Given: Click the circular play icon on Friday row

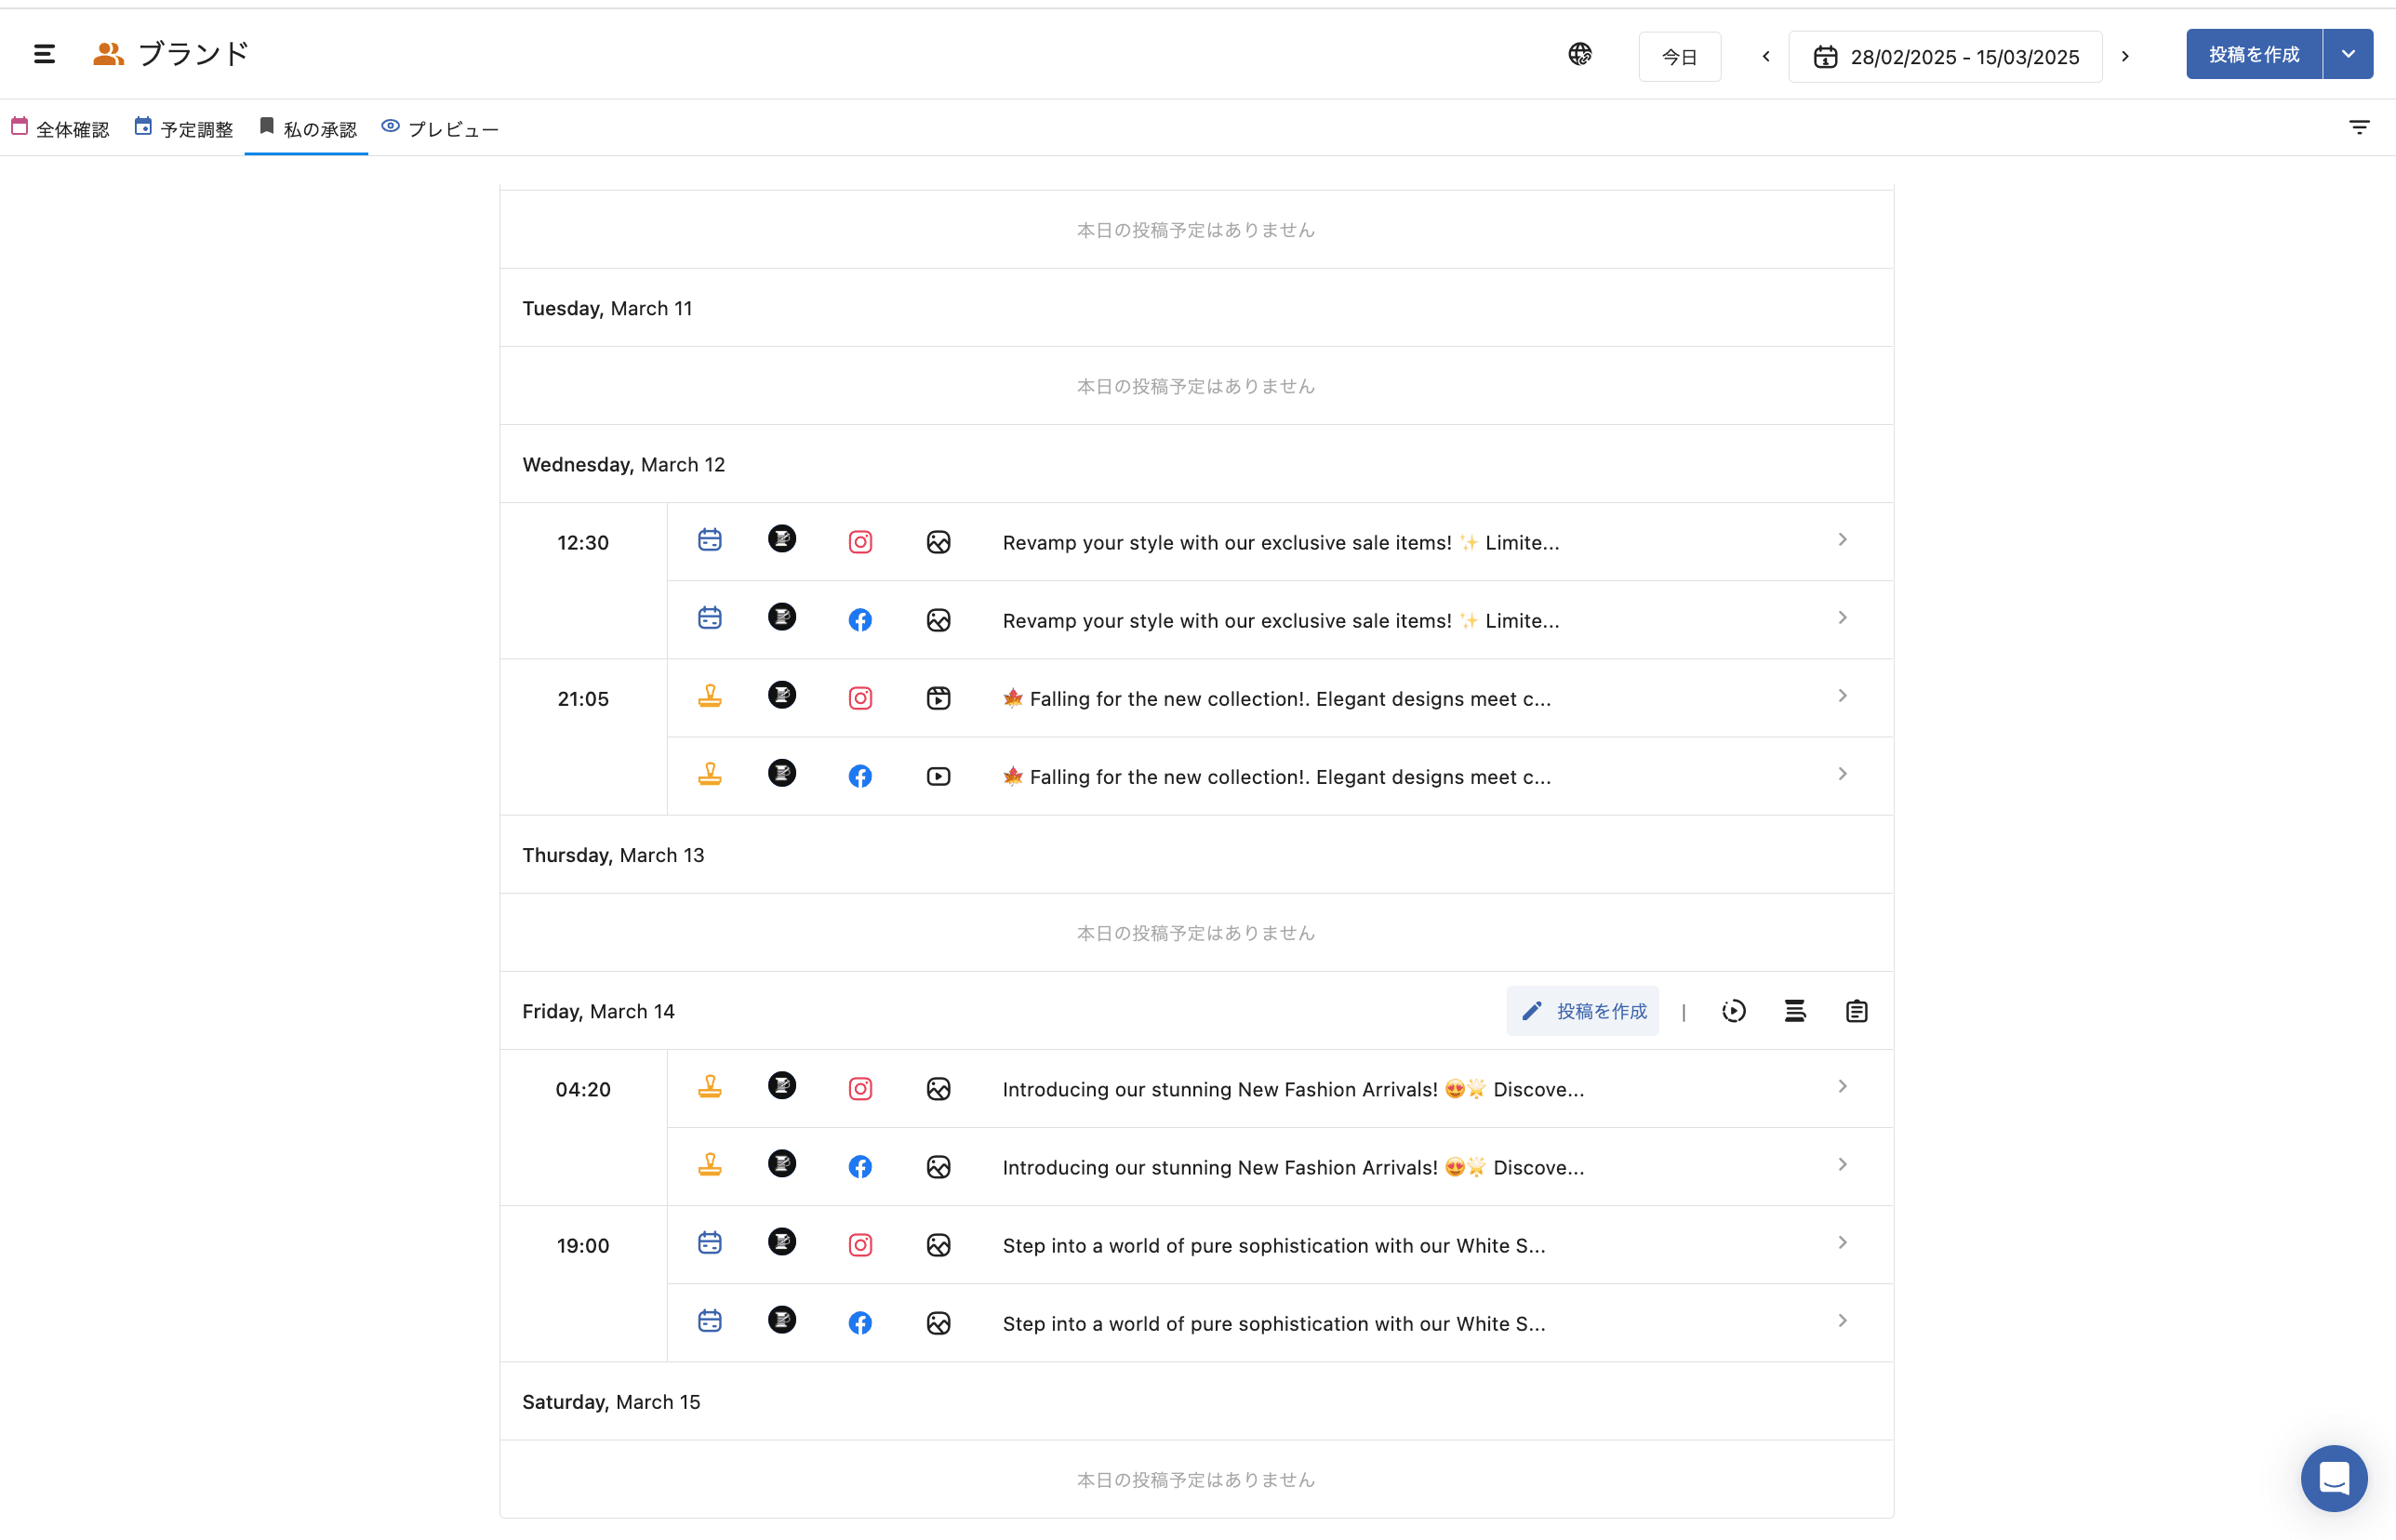Looking at the screenshot, I should click(1734, 1011).
